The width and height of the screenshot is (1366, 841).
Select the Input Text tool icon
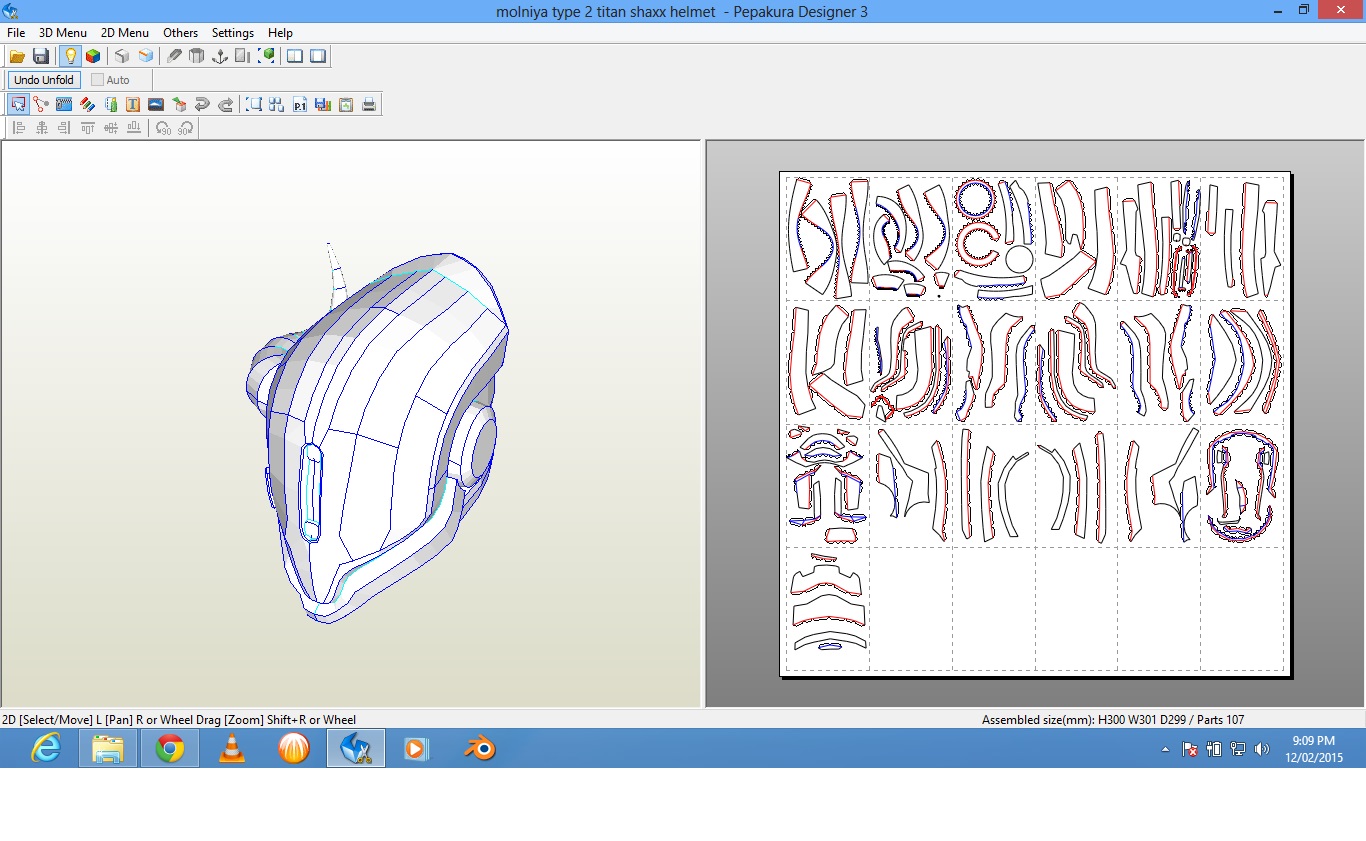click(133, 104)
